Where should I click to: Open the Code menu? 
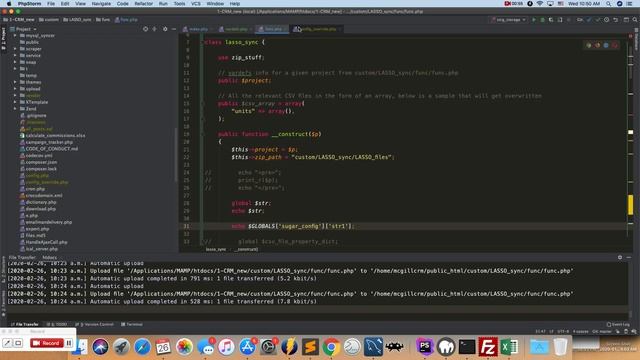(122, 4)
